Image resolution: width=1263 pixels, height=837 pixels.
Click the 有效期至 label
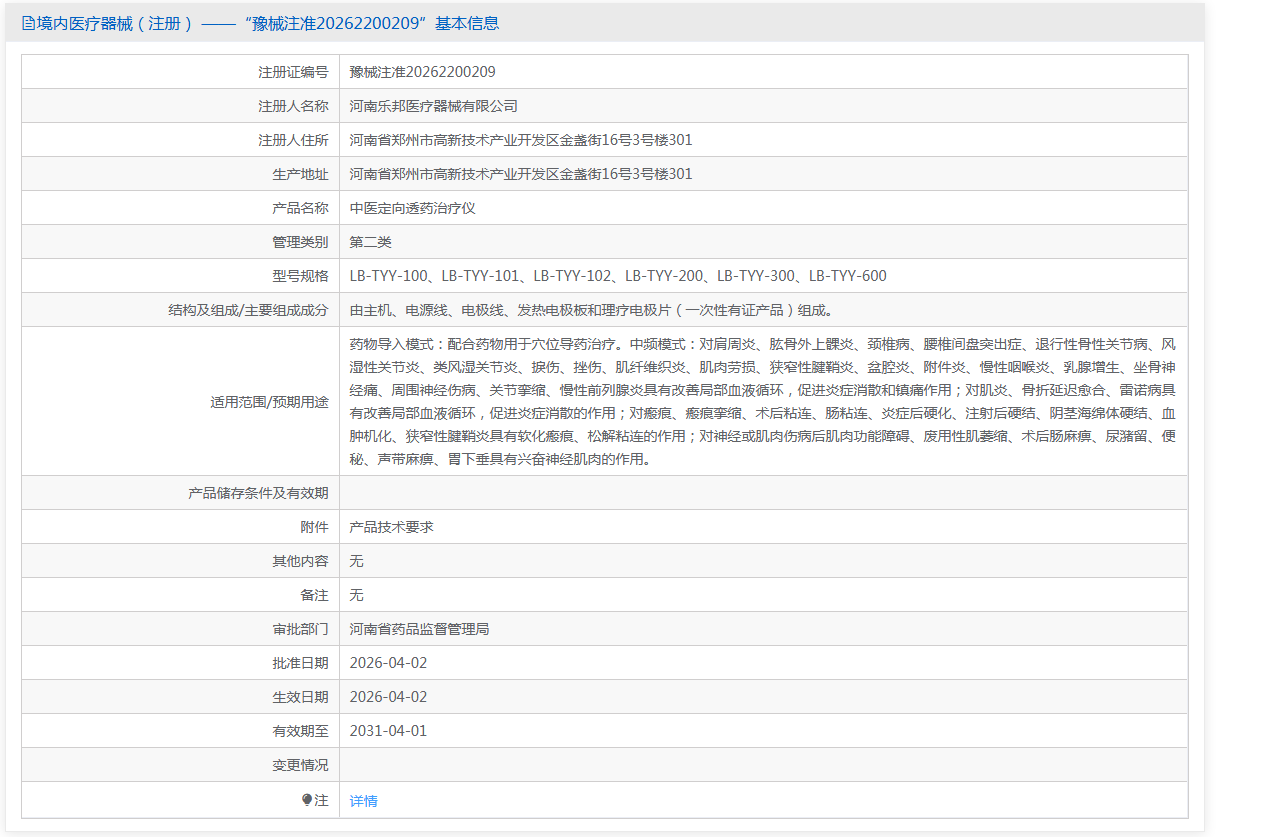click(300, 731)
